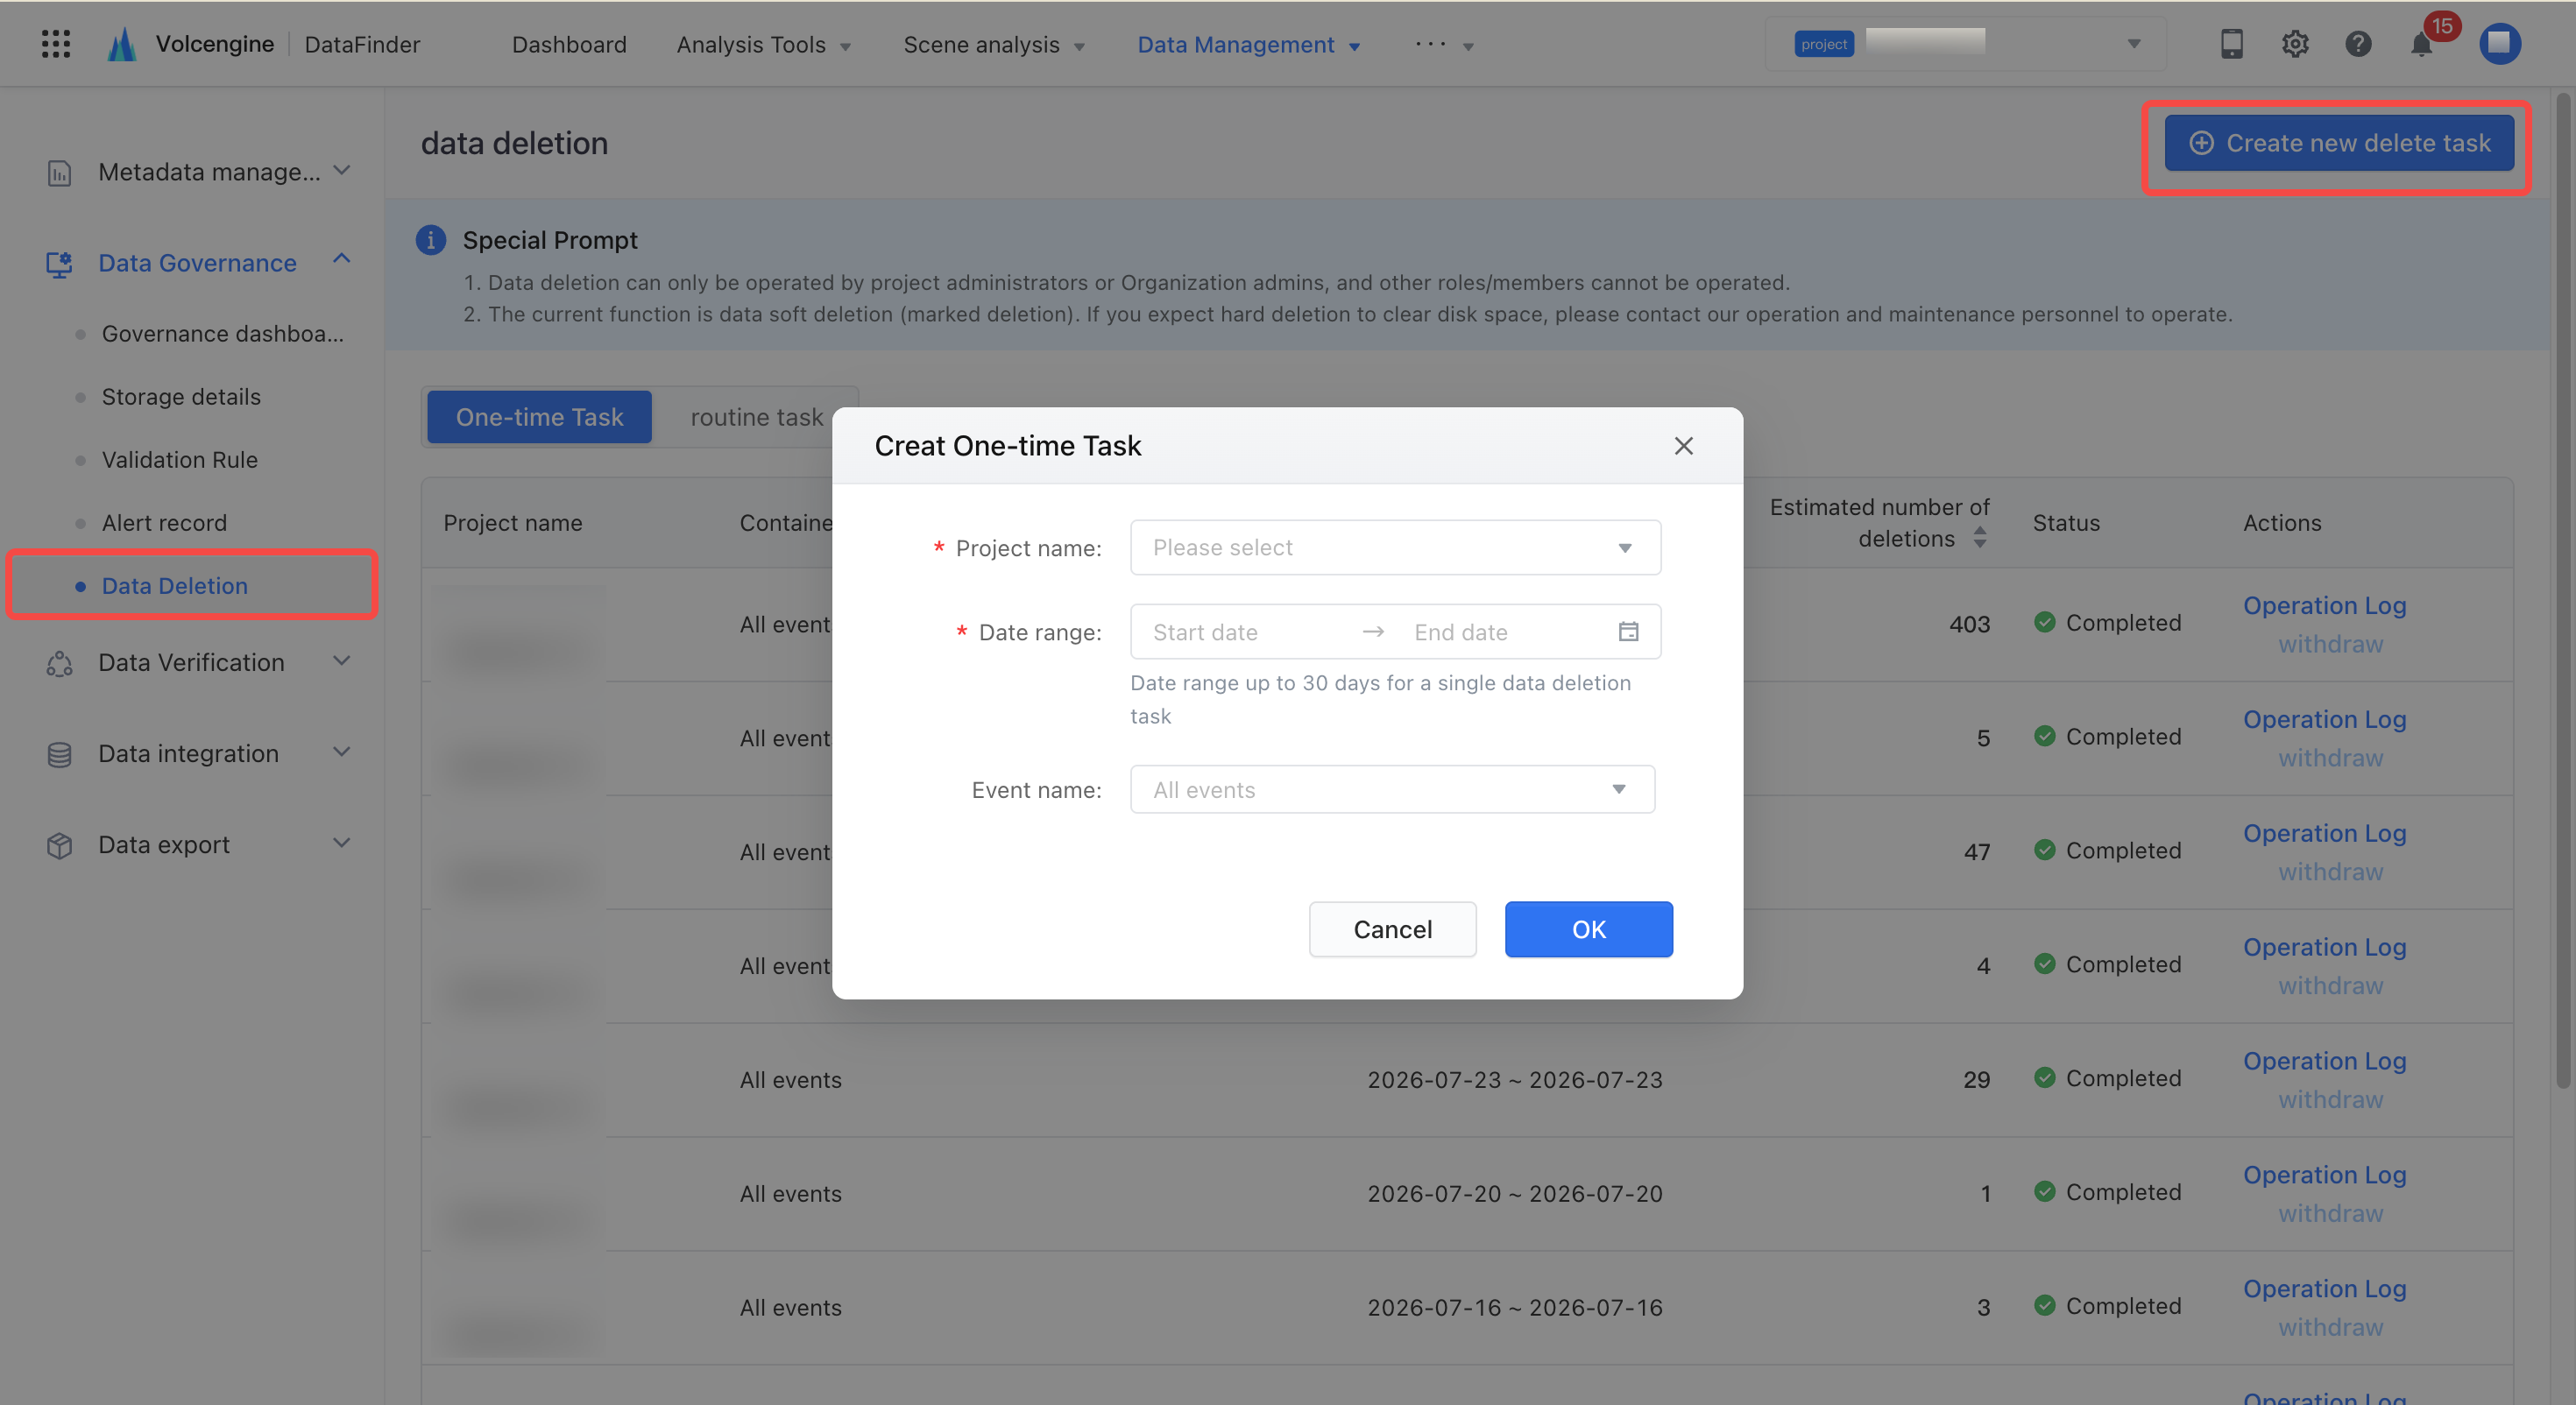Open the mobile device icon in header
The height and width of the screenshot is (1405, 2576).
(x=2232, y=44)
